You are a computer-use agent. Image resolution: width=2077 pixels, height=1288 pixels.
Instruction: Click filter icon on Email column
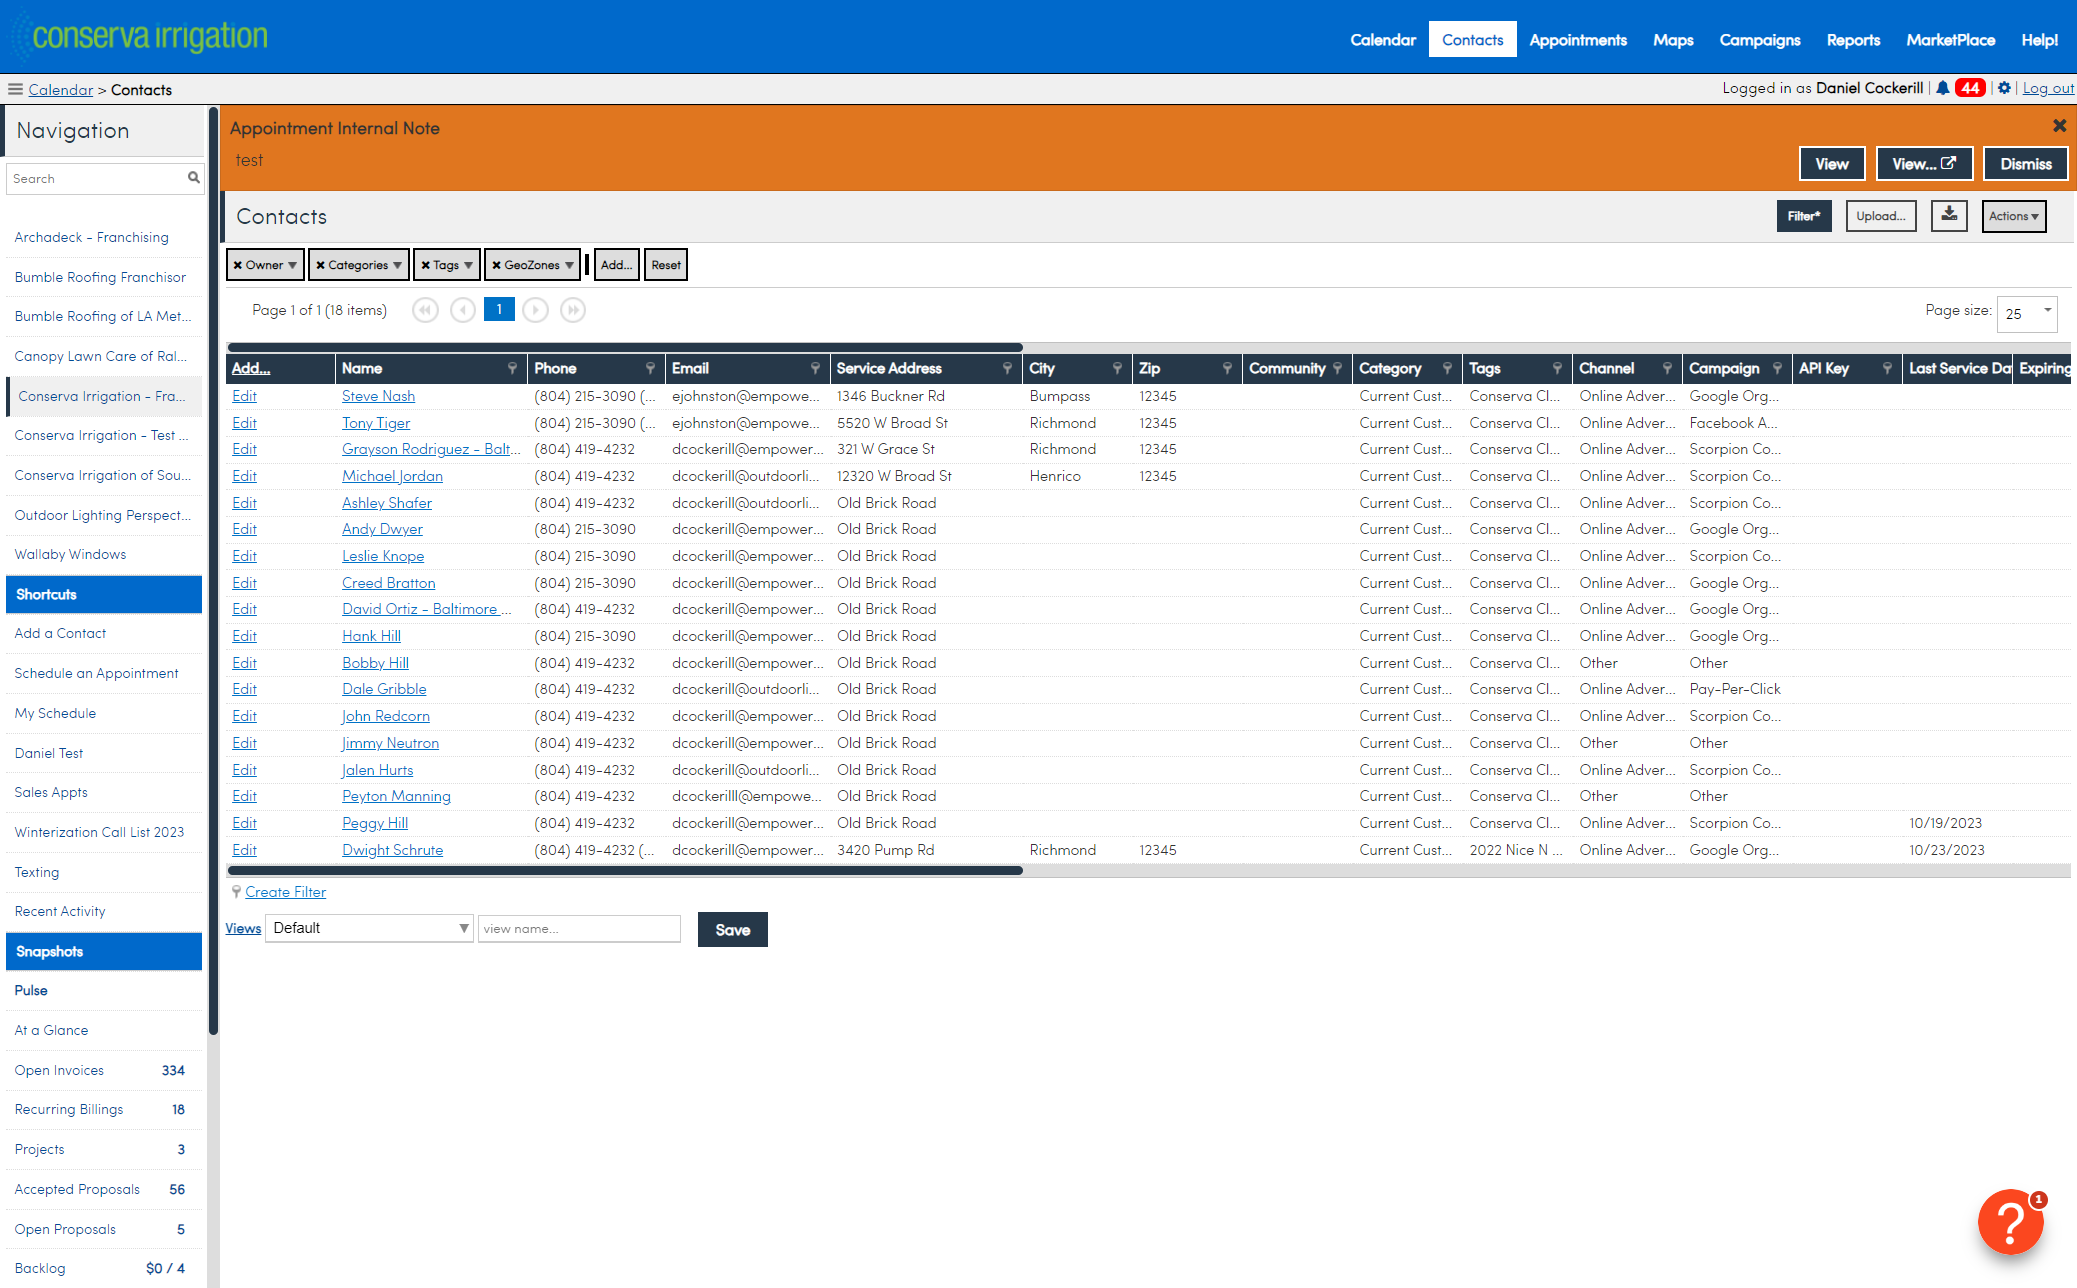(x=815, y=368)
